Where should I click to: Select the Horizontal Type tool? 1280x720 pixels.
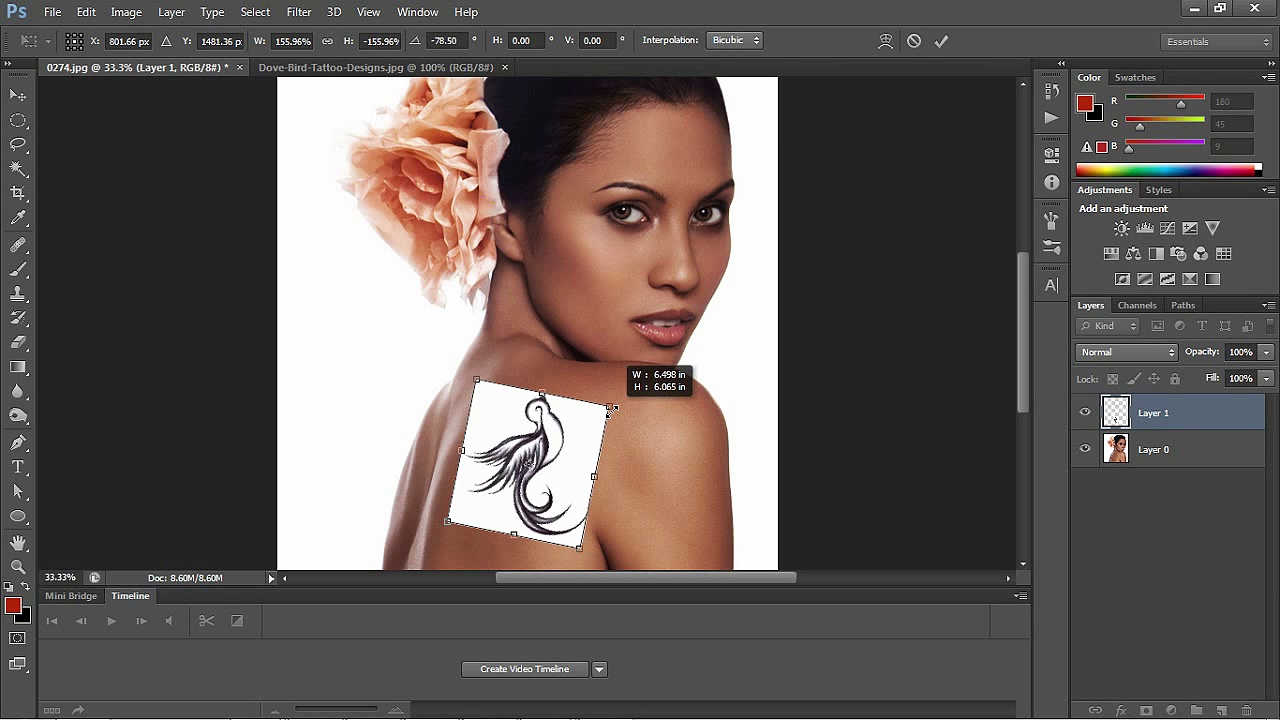tap(18, 467)
